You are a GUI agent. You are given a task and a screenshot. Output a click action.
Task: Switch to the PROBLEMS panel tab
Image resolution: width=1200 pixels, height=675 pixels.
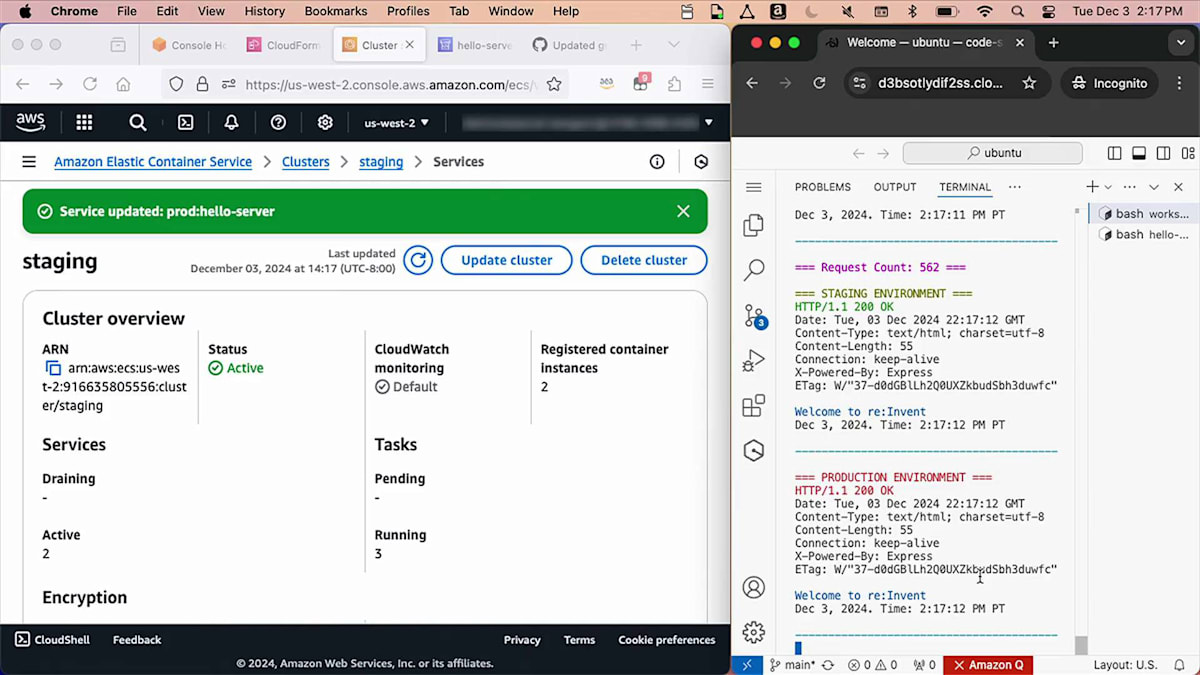[x=823, y=187]
